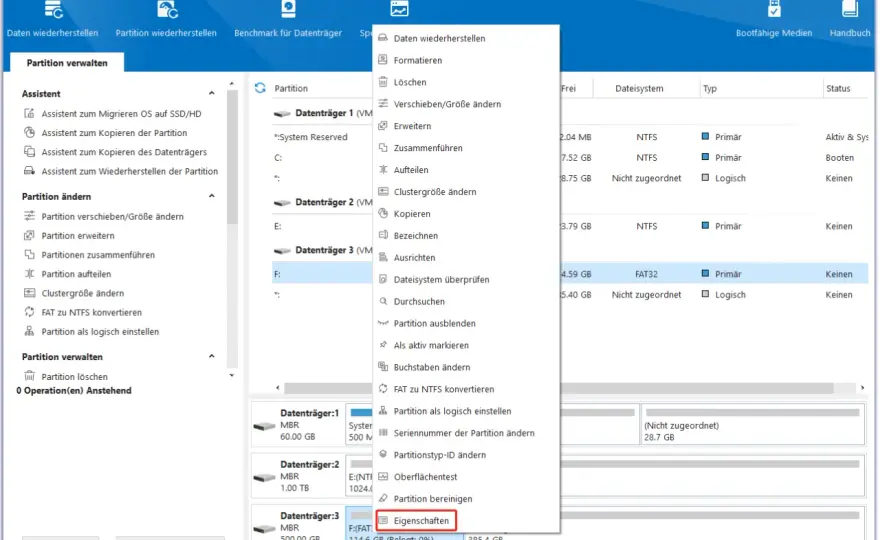Choose Zusammenführen from context menu
Image resolution: width=880 pixels, height=540 pixels.
click(466, 148)
